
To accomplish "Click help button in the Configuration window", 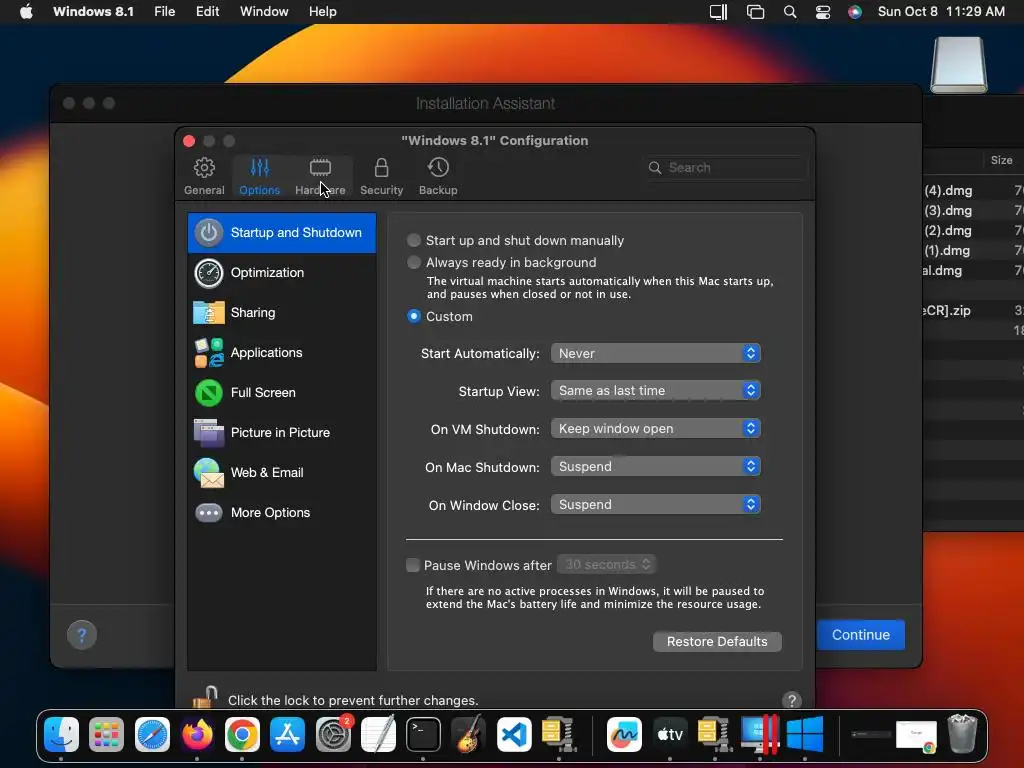I will [x=792, y=700].
